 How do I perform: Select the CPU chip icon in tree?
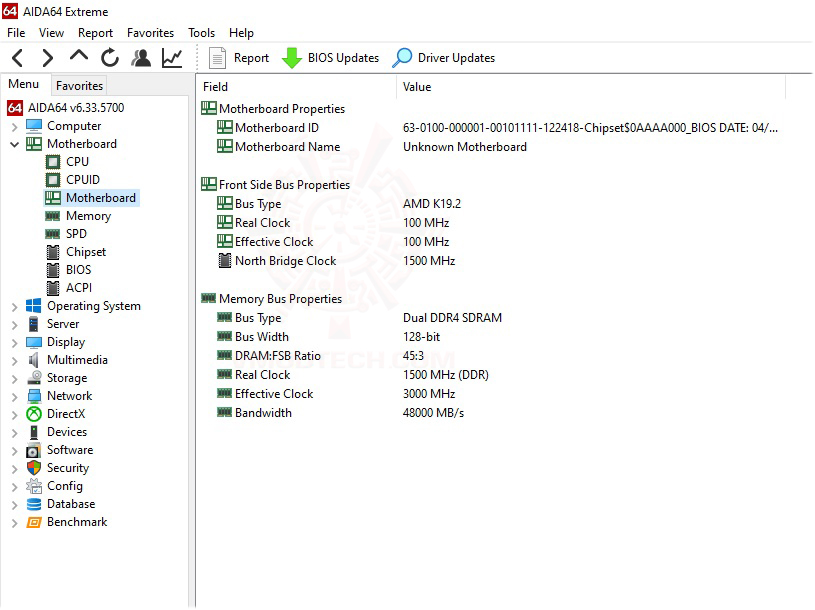(52, 162)
